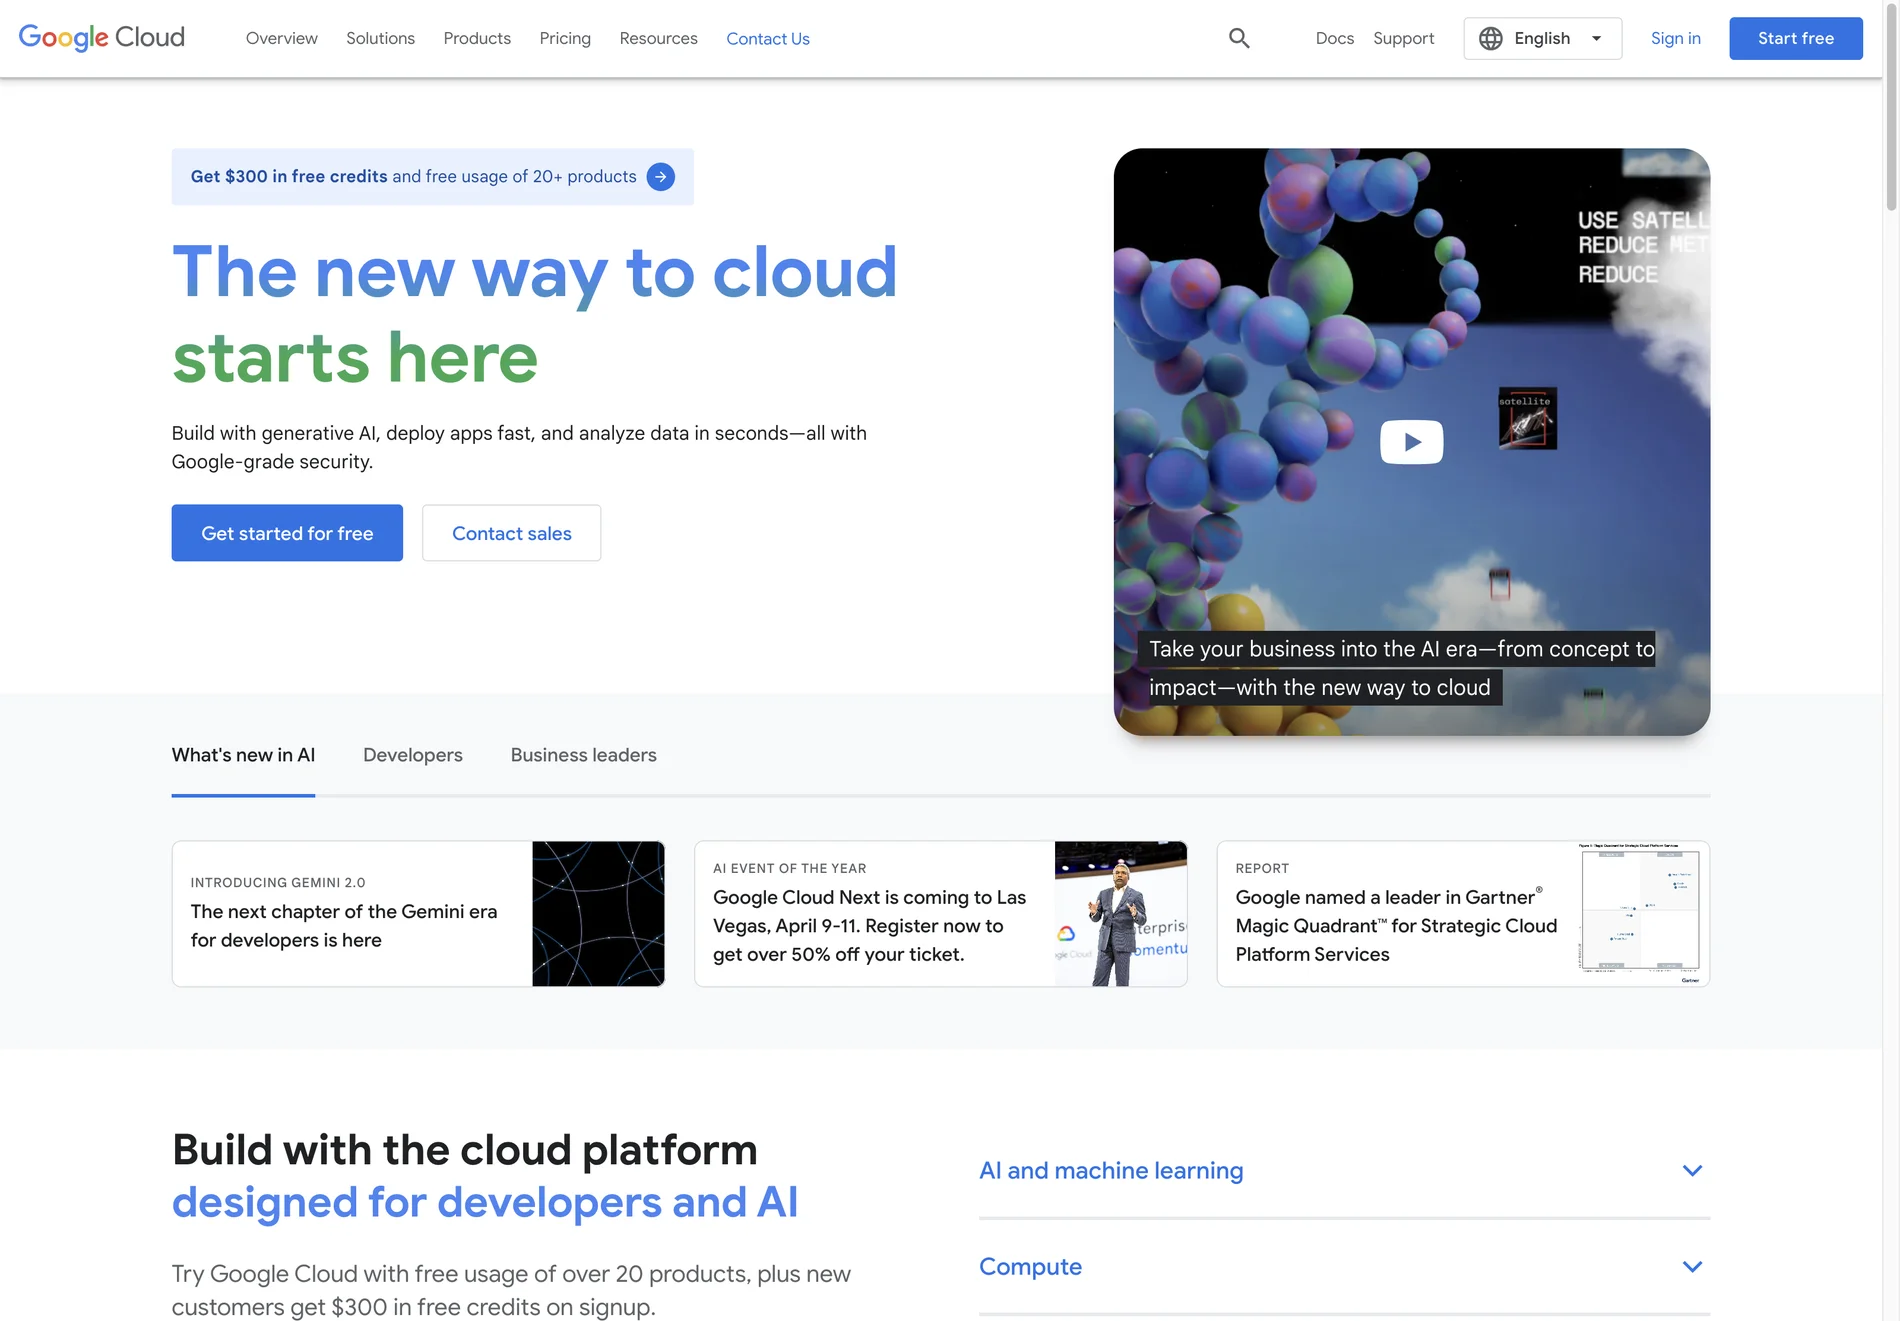Open the Google Cloud Next event card
The image size is (1900, 1321).
(940, 914)
